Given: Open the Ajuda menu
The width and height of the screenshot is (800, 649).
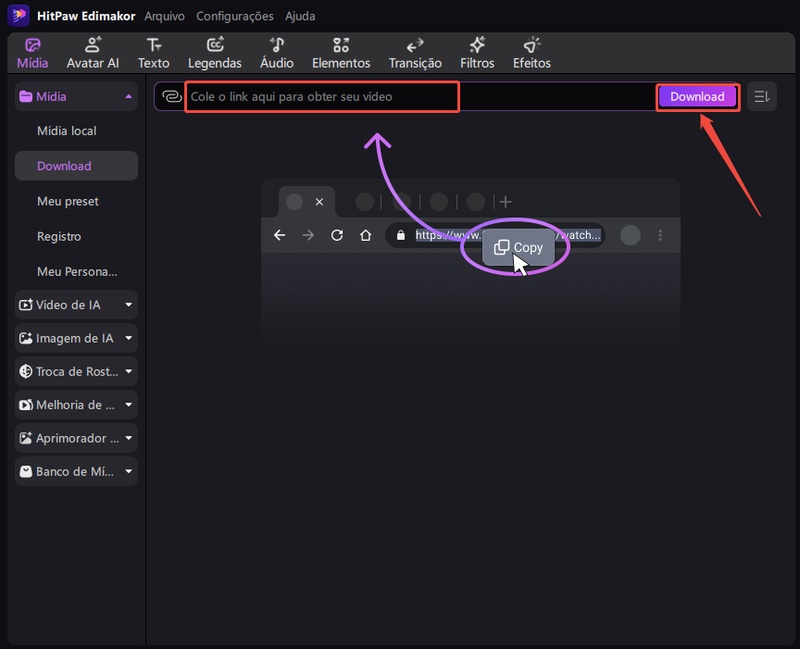Looking at the screenshot, I should pyautogui.click(x=300, y=16).
